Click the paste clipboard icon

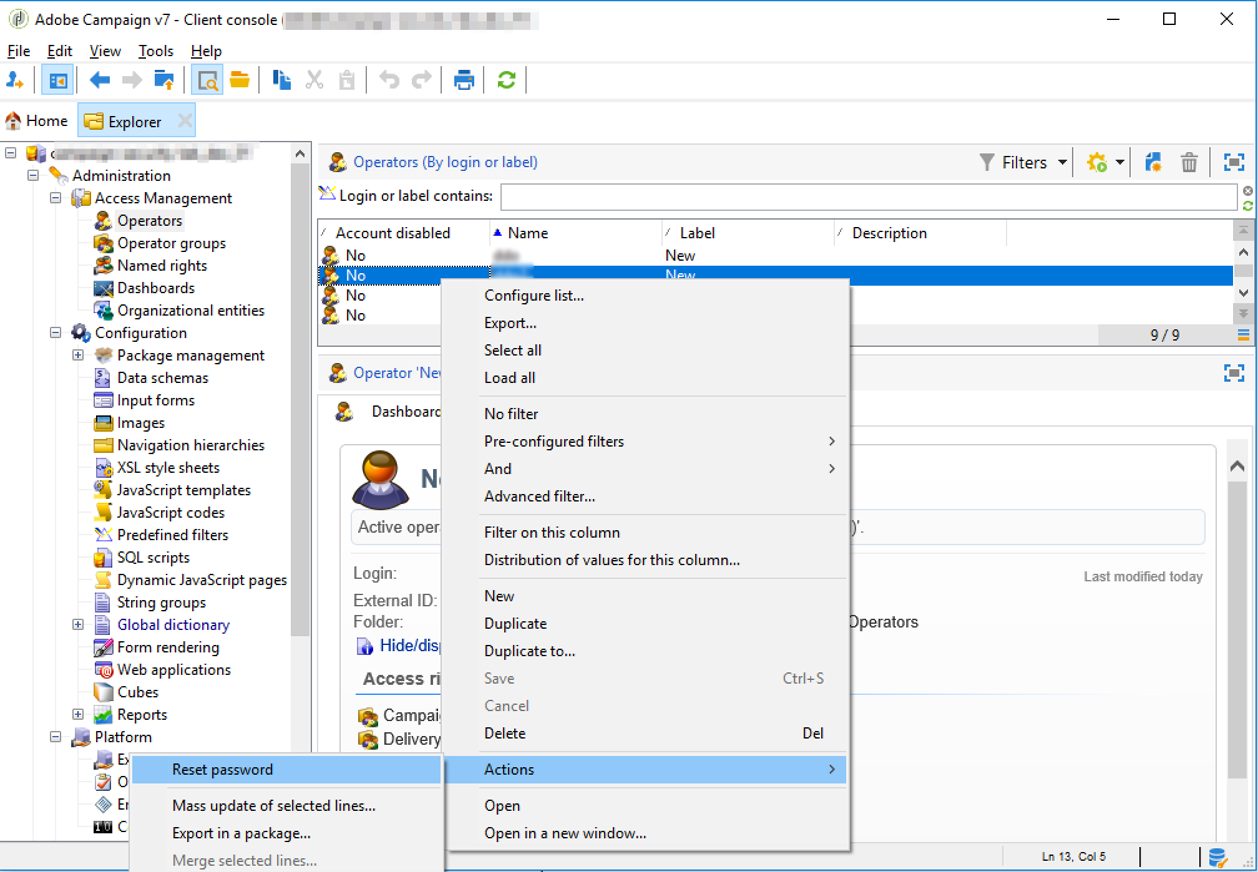346,81
